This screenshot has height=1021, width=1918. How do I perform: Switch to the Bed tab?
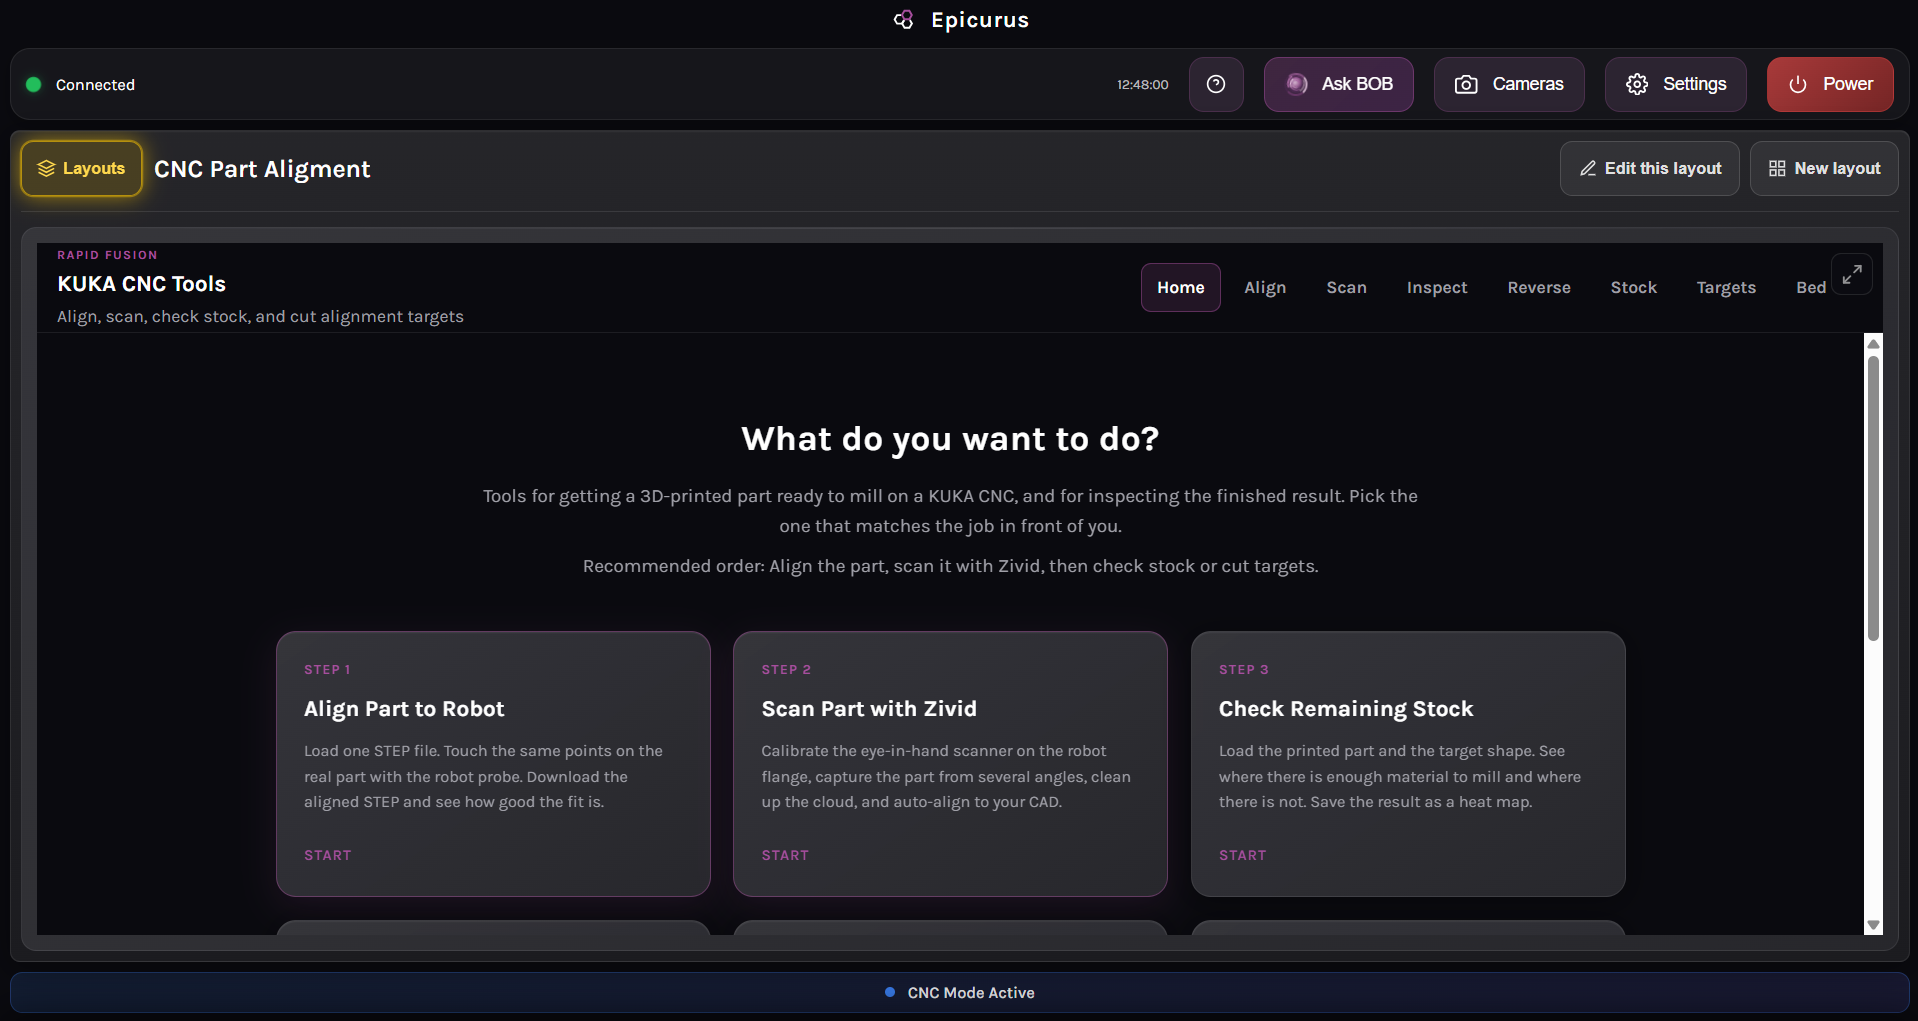[1810, 287]
